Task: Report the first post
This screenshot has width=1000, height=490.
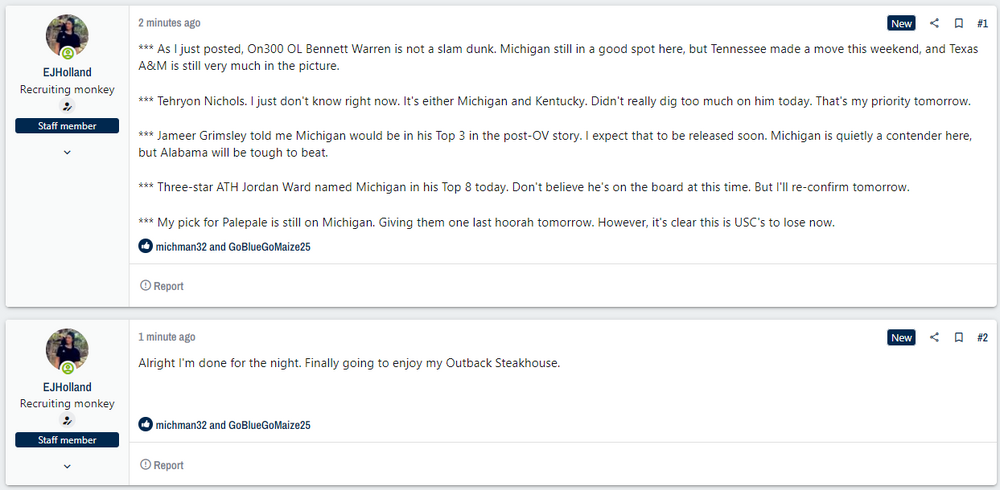Action: (x=162, y=286)
